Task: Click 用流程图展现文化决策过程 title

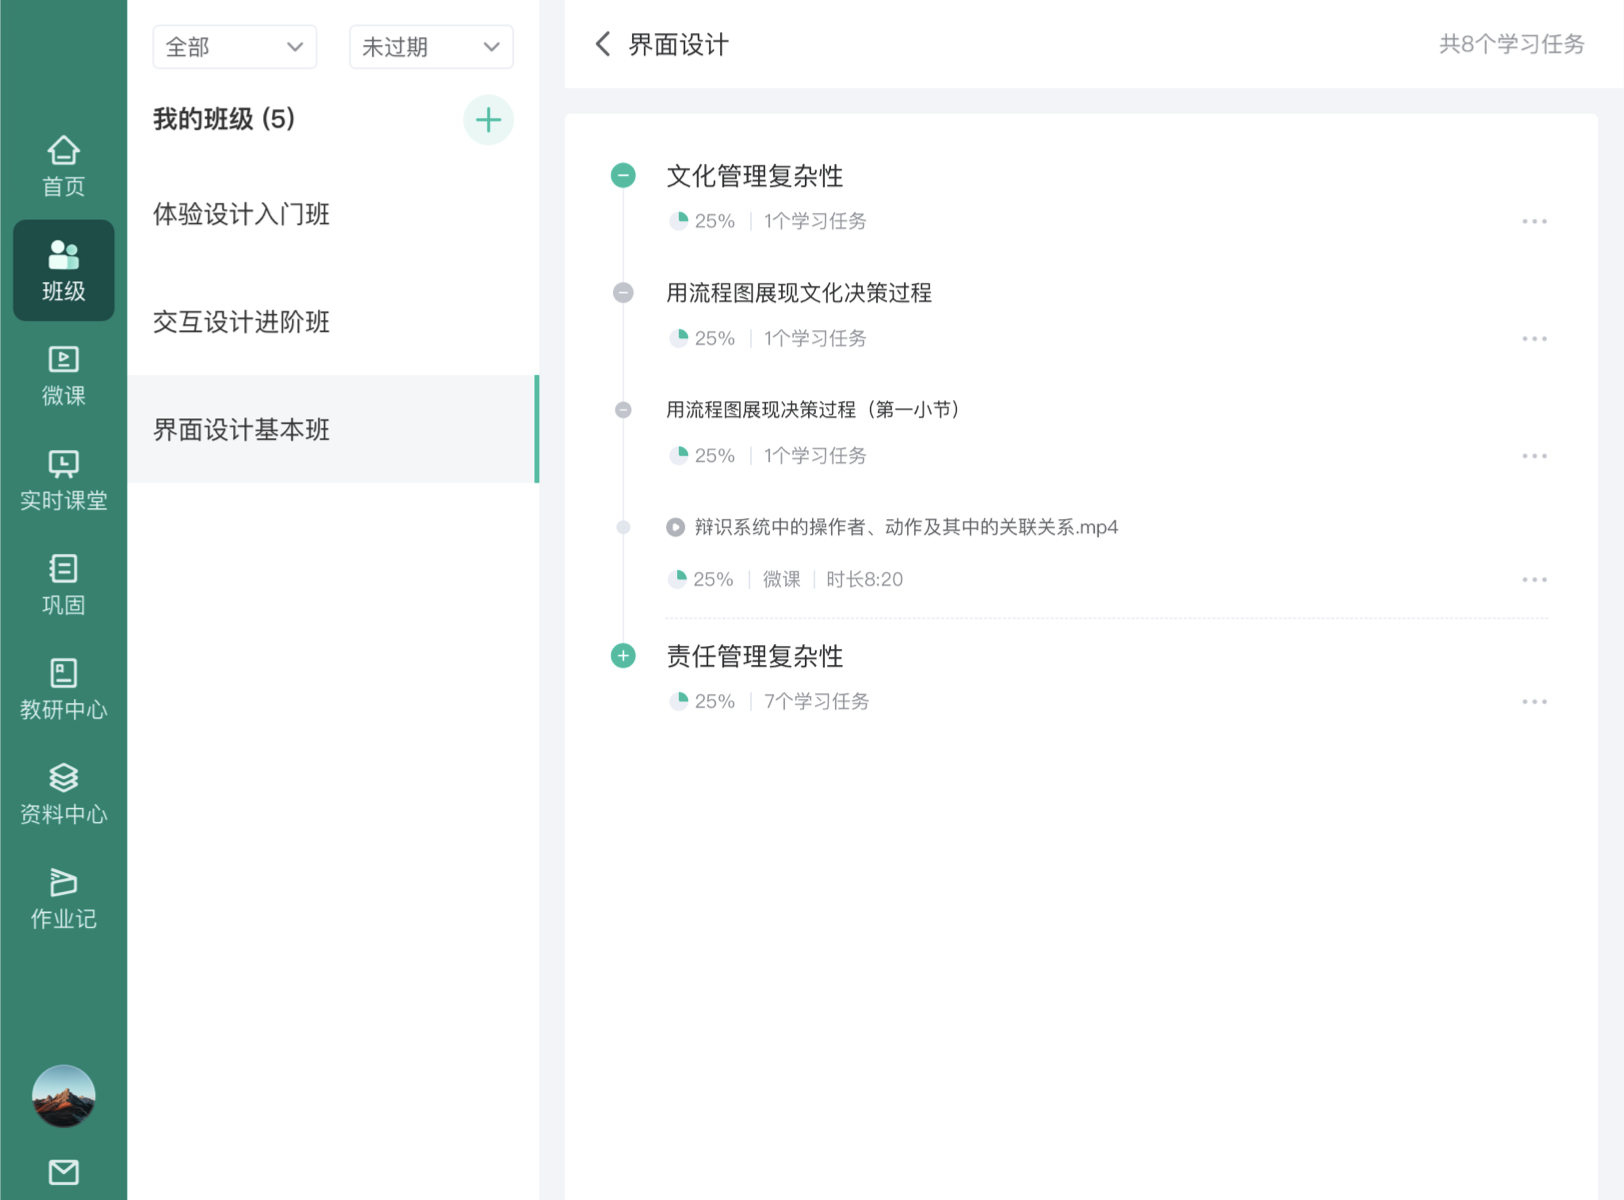Action: click(799, 293)
